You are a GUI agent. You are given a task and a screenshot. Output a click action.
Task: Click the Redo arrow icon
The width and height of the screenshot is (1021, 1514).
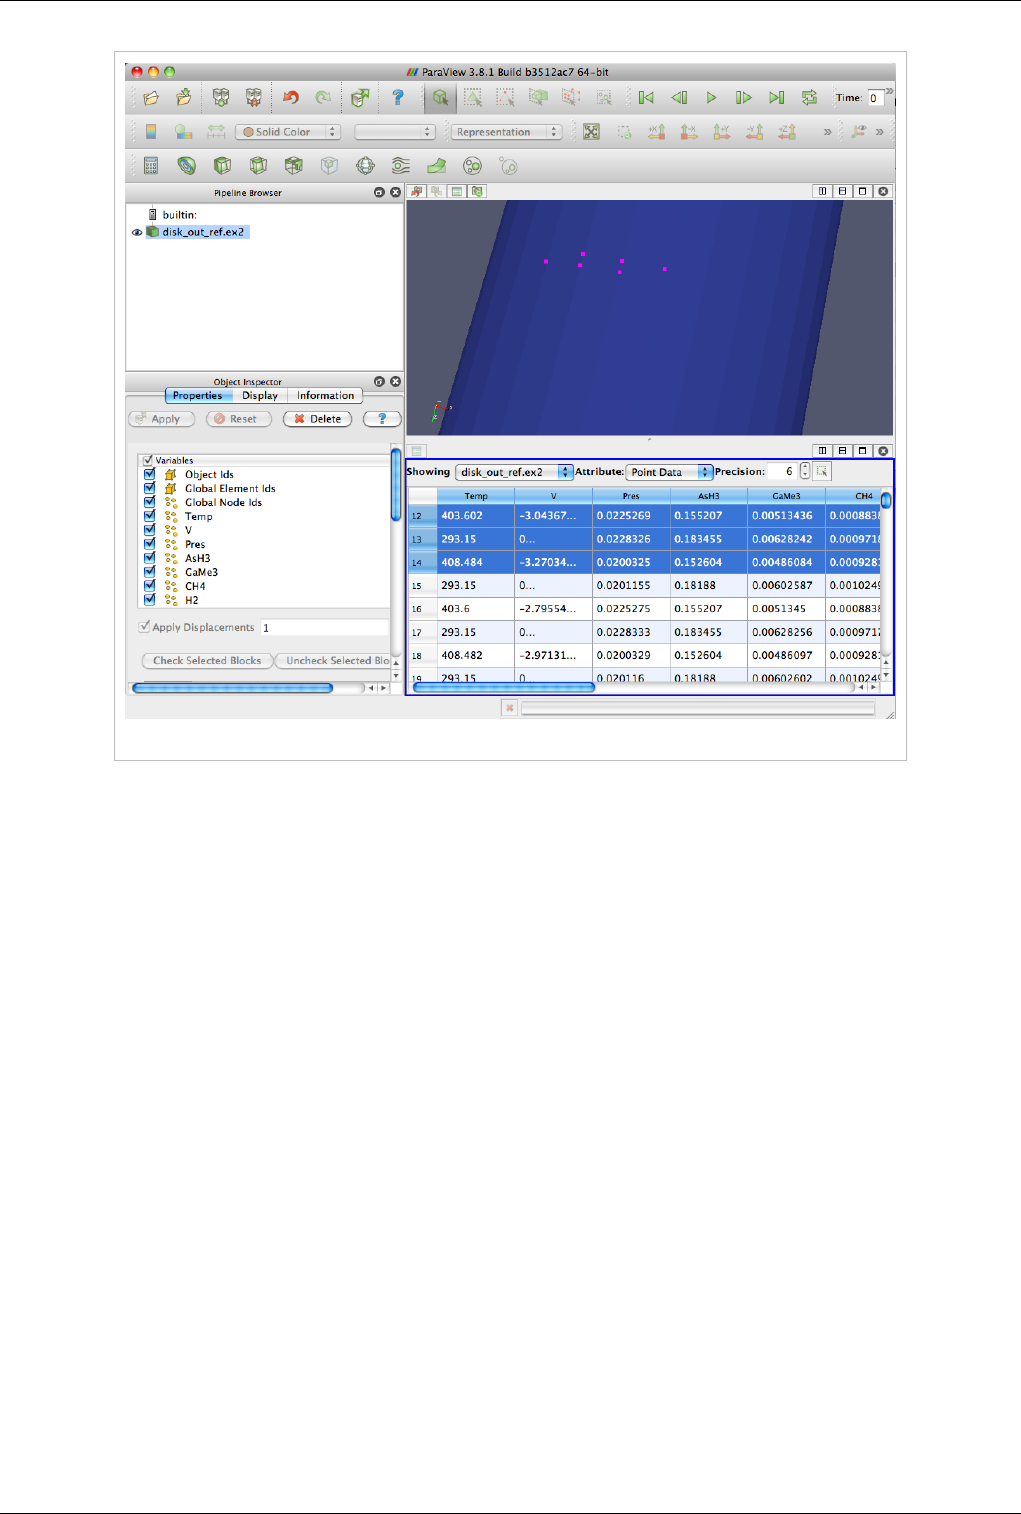click(323, 98)
